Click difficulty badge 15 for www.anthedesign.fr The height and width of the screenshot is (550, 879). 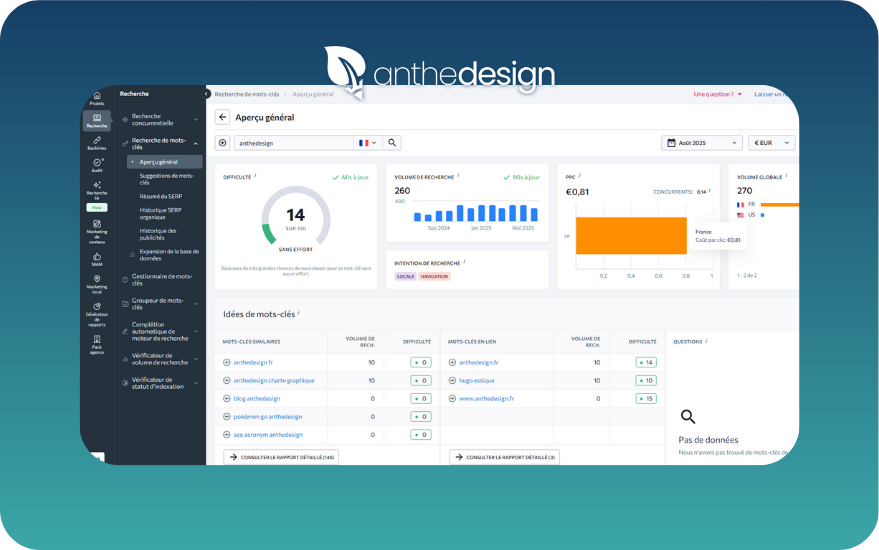pos(646,399)
